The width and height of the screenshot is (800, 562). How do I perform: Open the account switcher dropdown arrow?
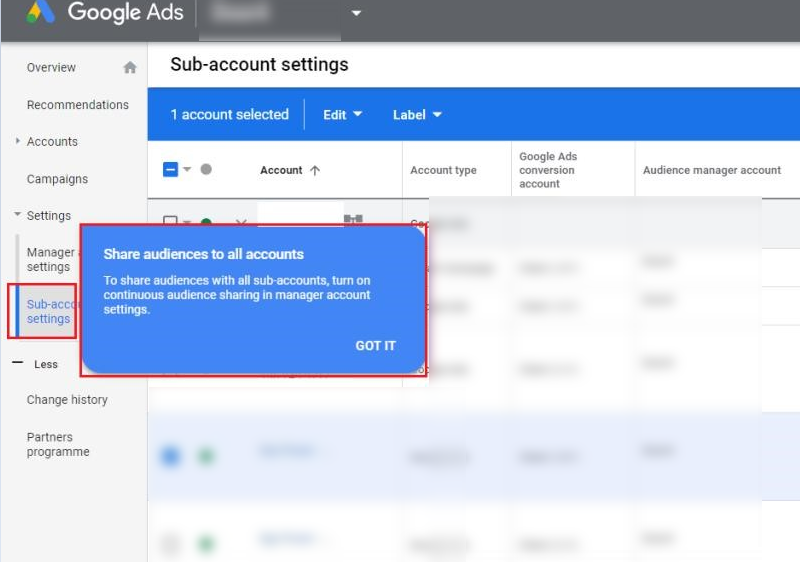[356, 13]
